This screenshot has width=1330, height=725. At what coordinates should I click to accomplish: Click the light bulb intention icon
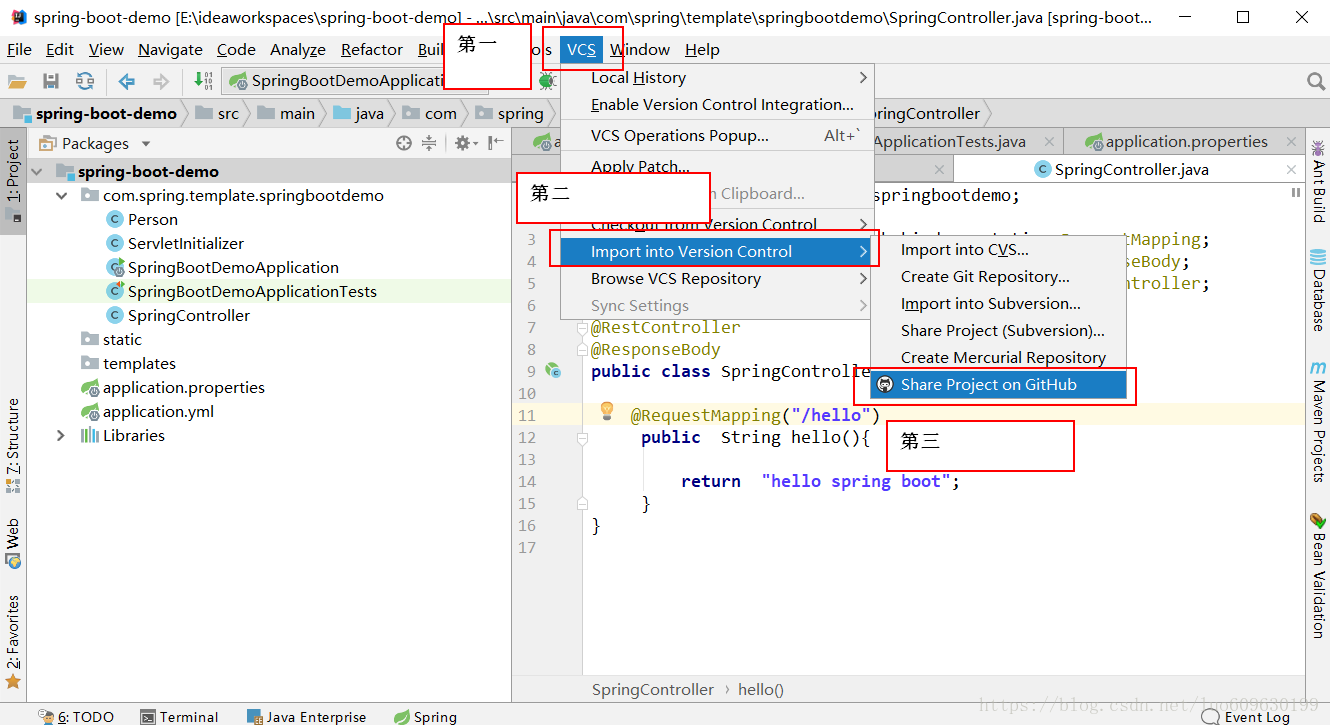[606, 410]
